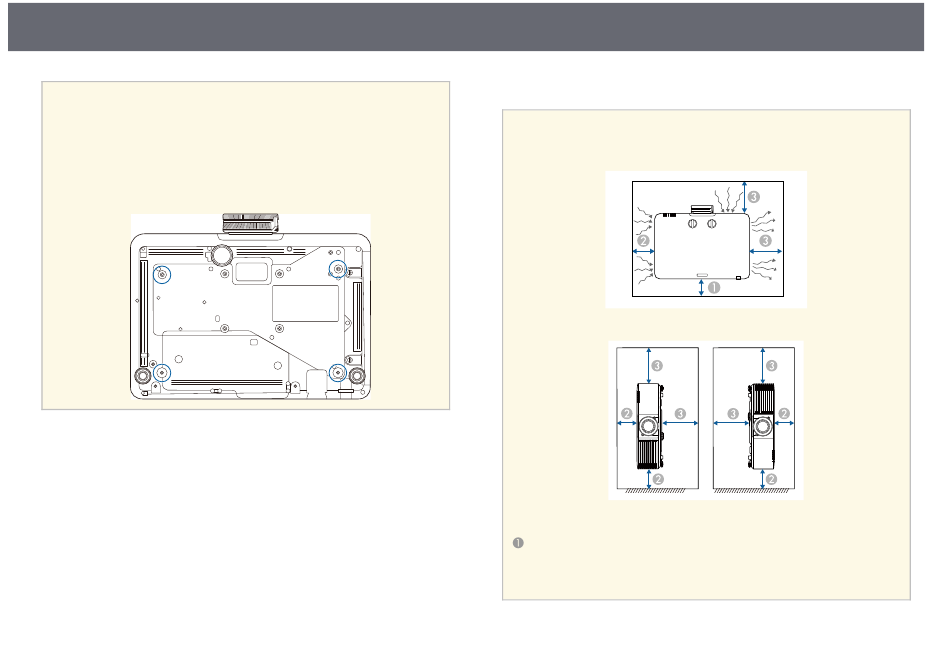
Task: Click the top-view ventilation clearance diagram
Action: 706,239
